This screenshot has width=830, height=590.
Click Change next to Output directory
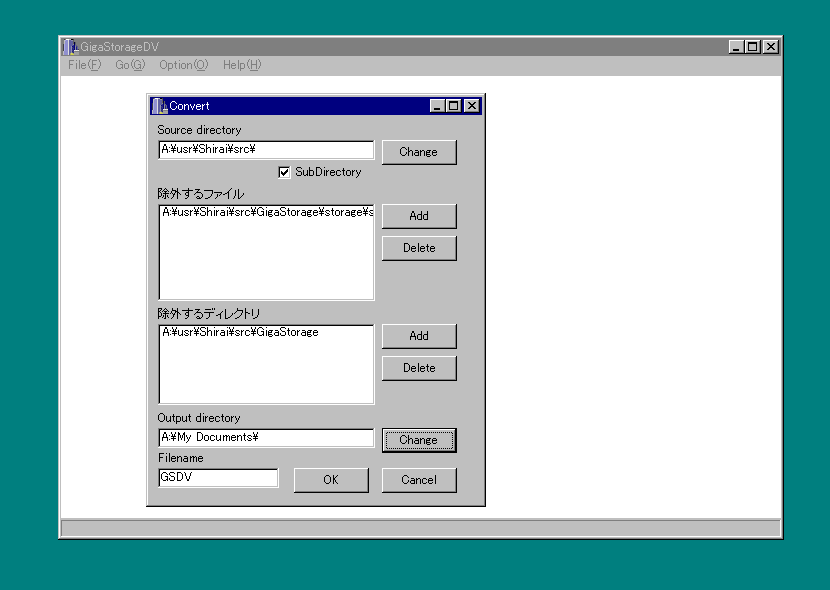419,440
